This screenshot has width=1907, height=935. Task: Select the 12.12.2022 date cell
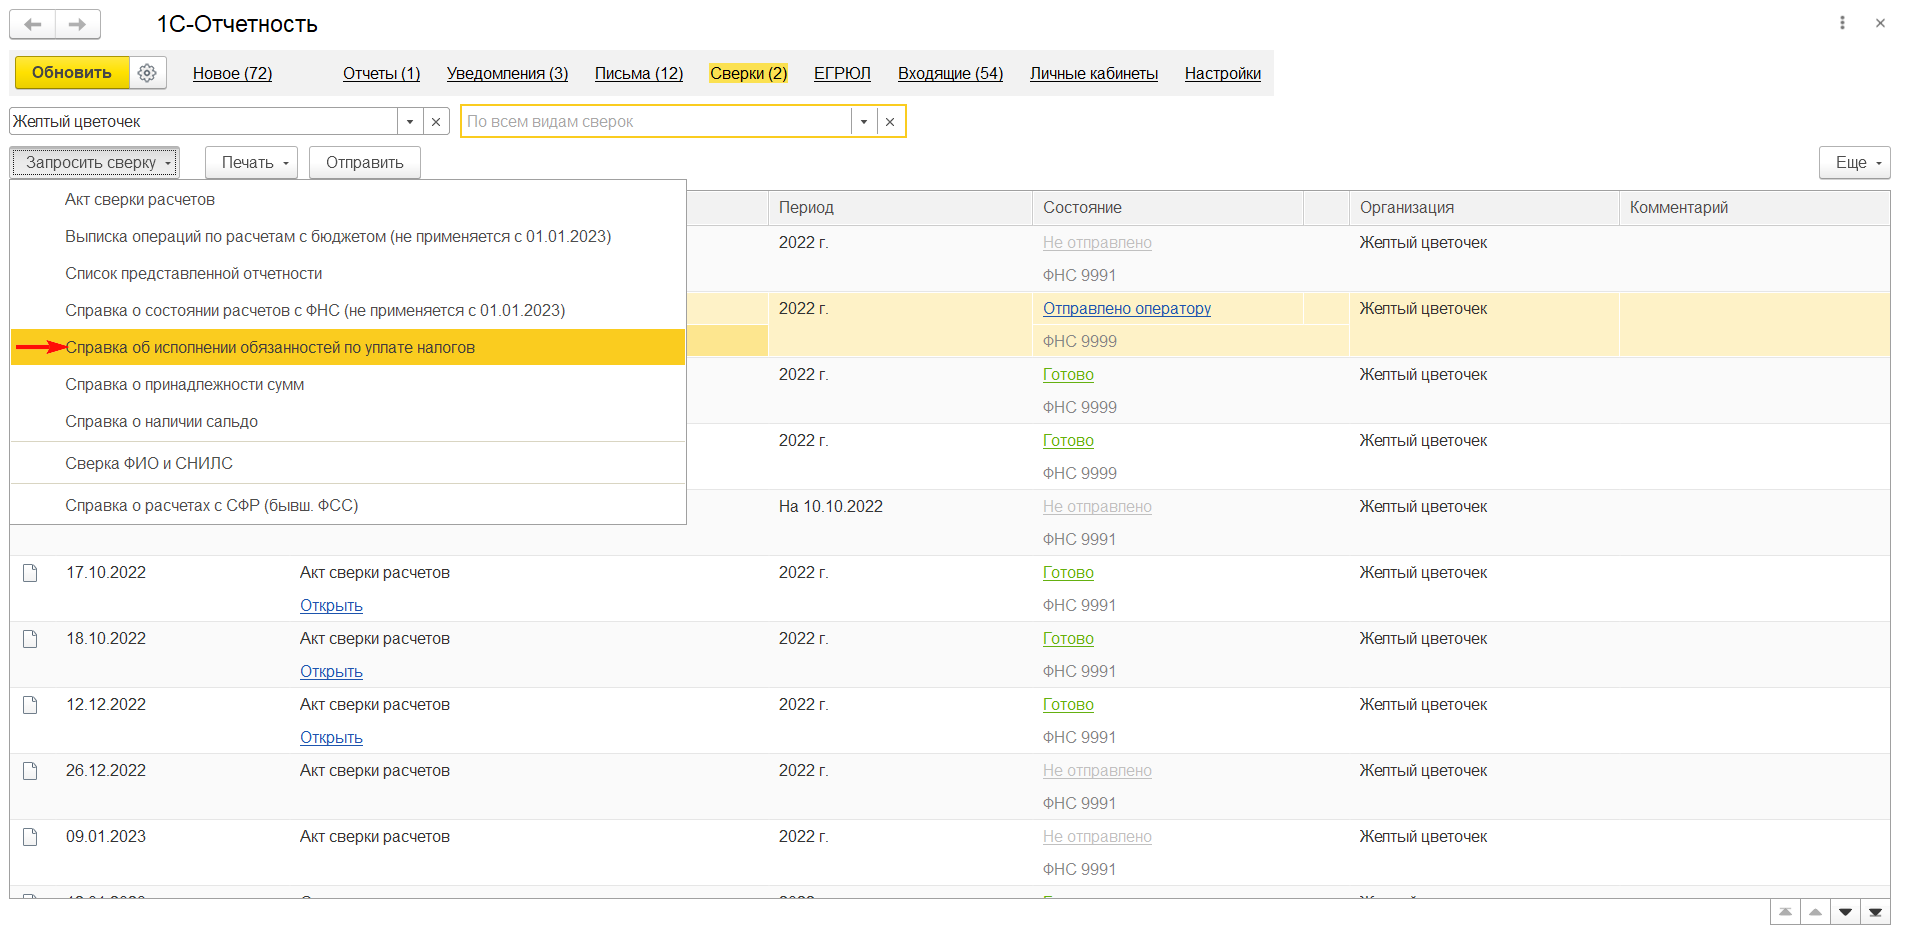(x=106, y=705)
